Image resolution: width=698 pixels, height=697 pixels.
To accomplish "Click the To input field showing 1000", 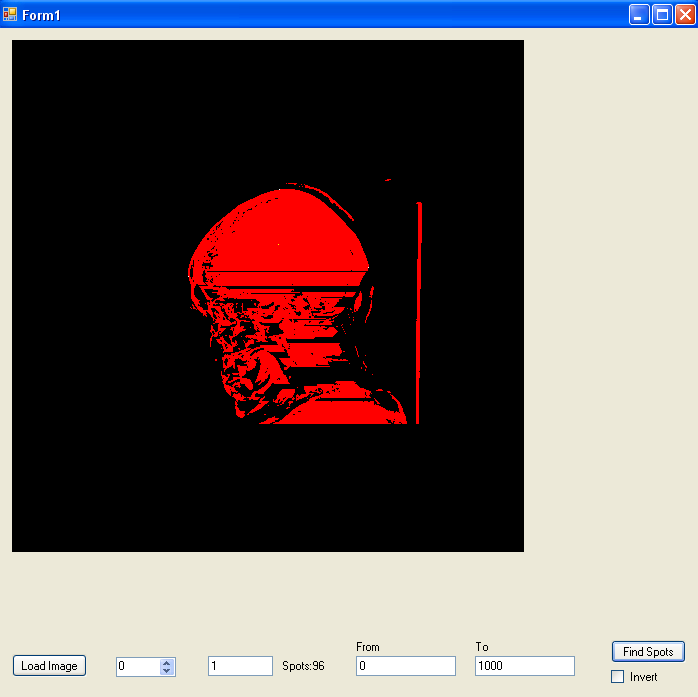I will [525, 666].
